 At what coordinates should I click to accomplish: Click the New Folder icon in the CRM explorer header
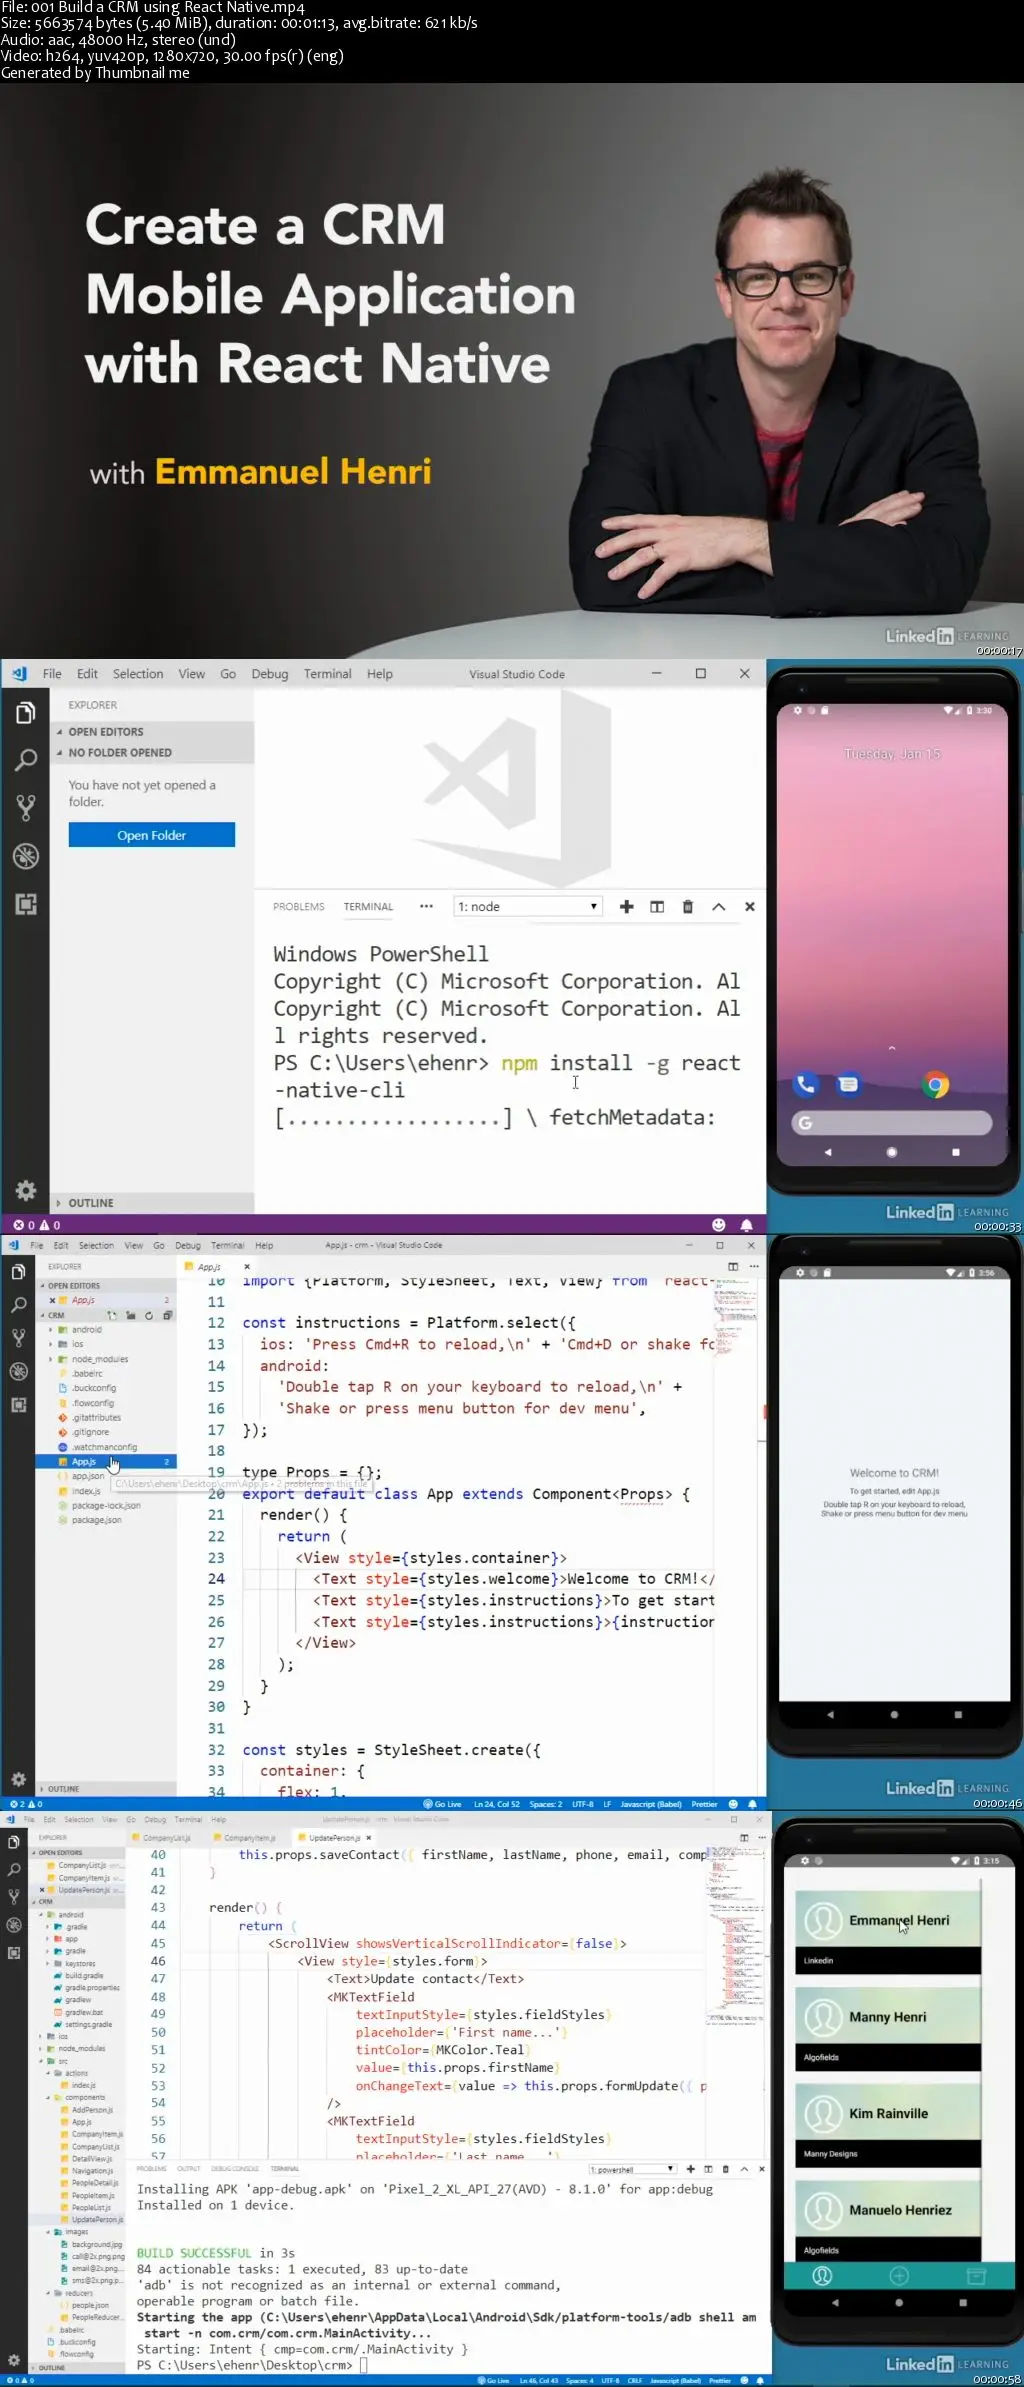click(x=131, y=1315)
